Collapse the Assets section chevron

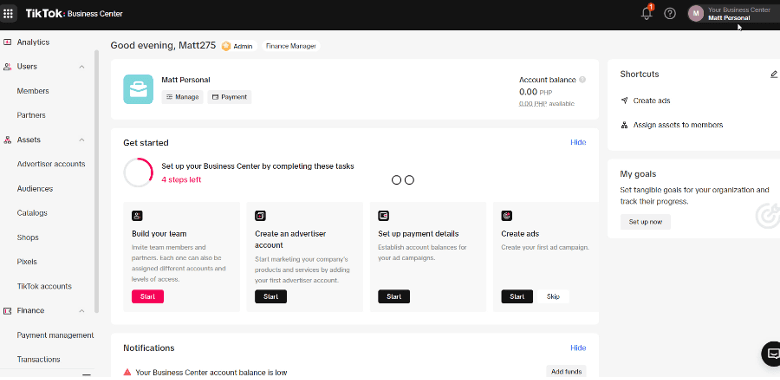(x=82, y=140)
